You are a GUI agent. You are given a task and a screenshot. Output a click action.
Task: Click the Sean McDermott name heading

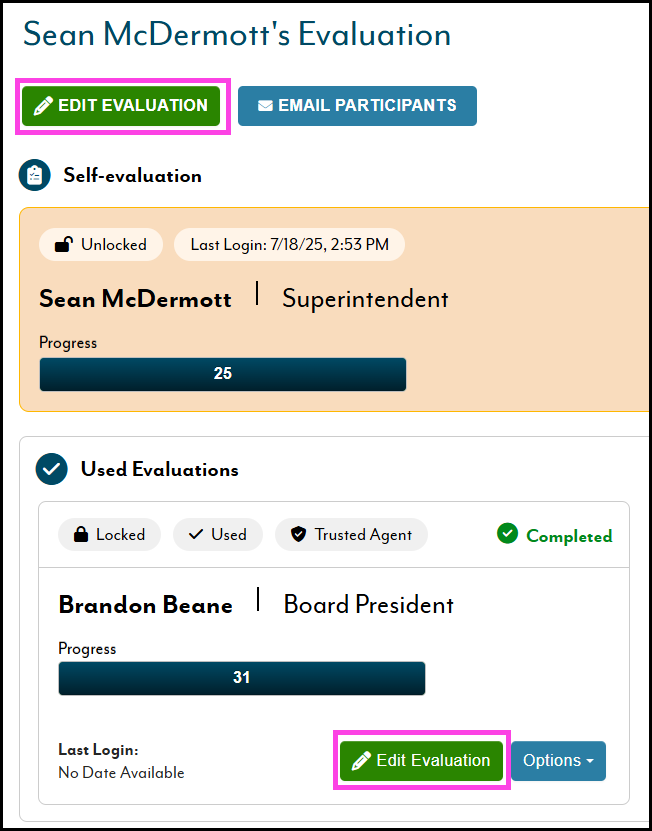point(135,299)
